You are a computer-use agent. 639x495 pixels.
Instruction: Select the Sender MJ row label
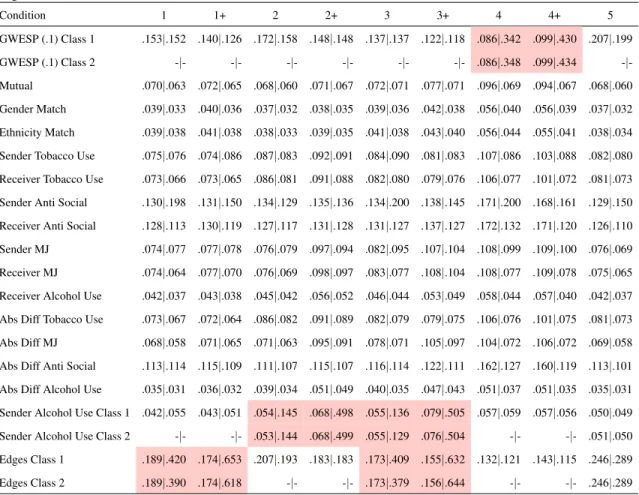[x=24, y=249]
